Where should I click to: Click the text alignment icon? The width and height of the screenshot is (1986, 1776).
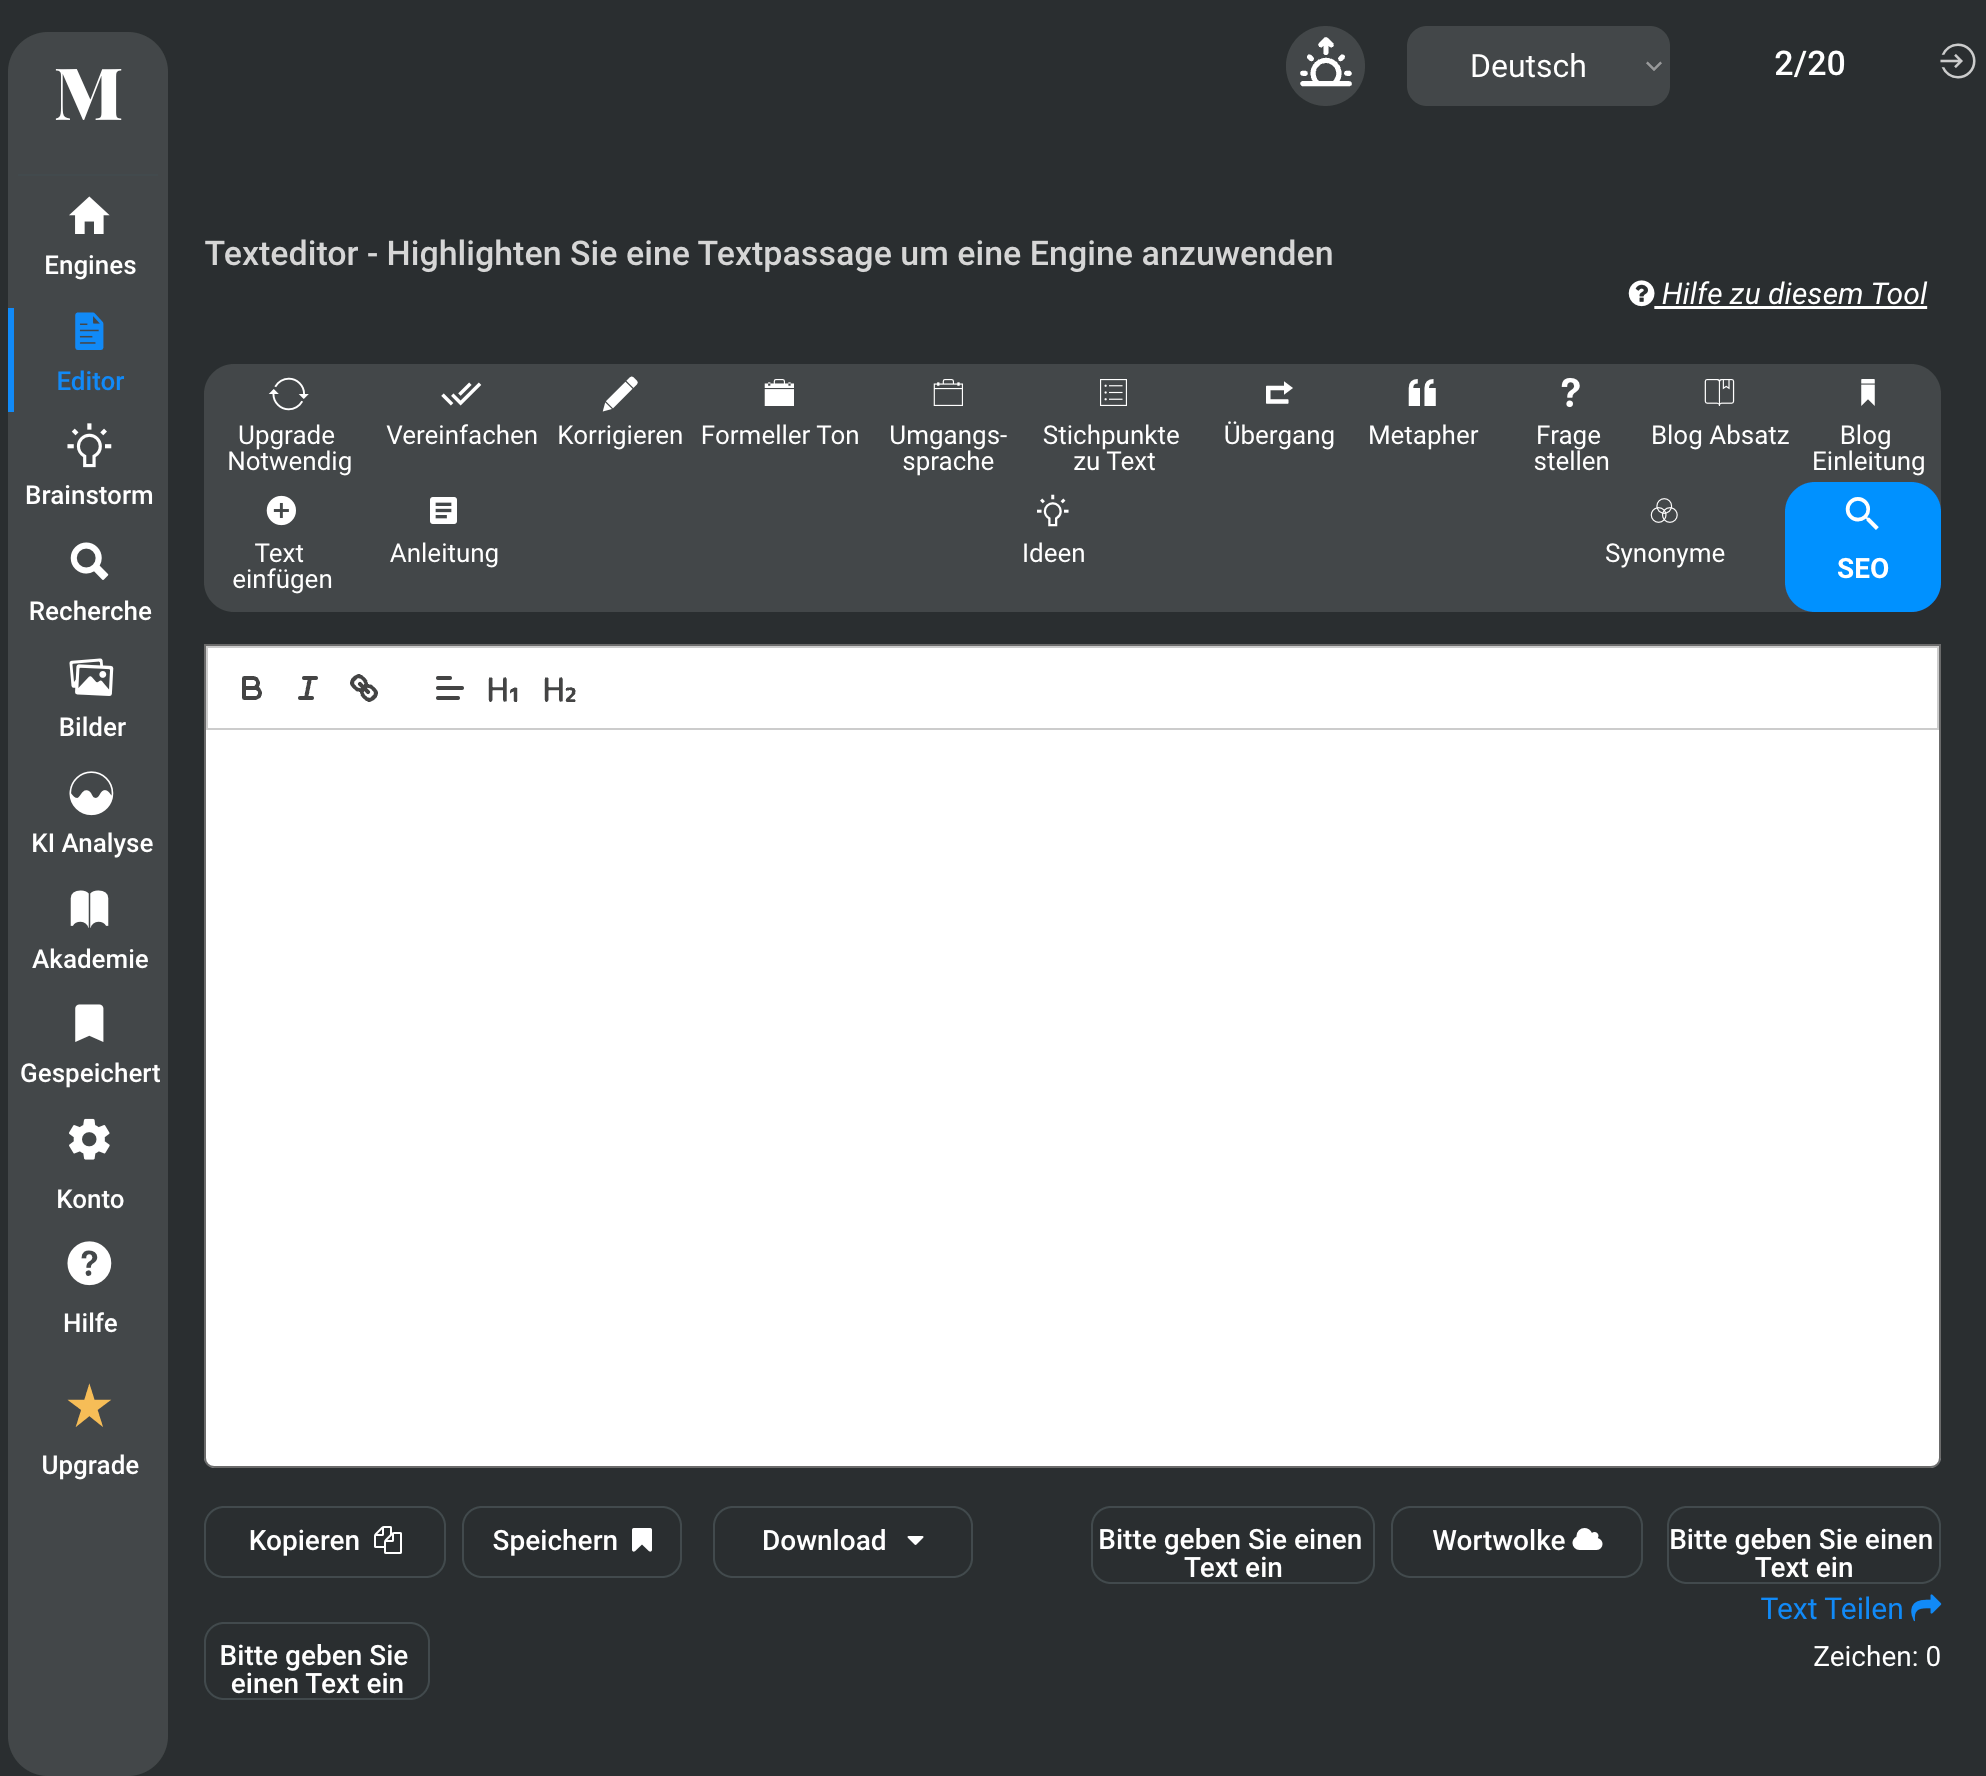point(449,688)
